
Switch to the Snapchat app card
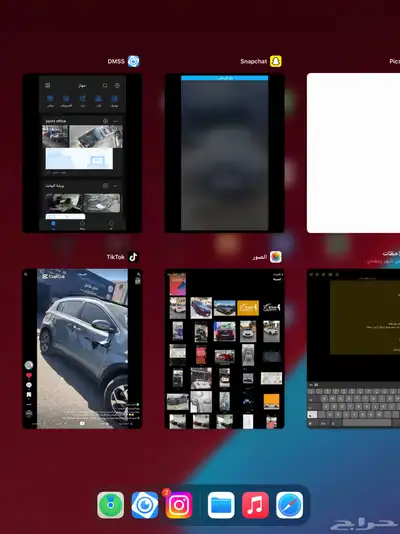click(x=224, y=153)
